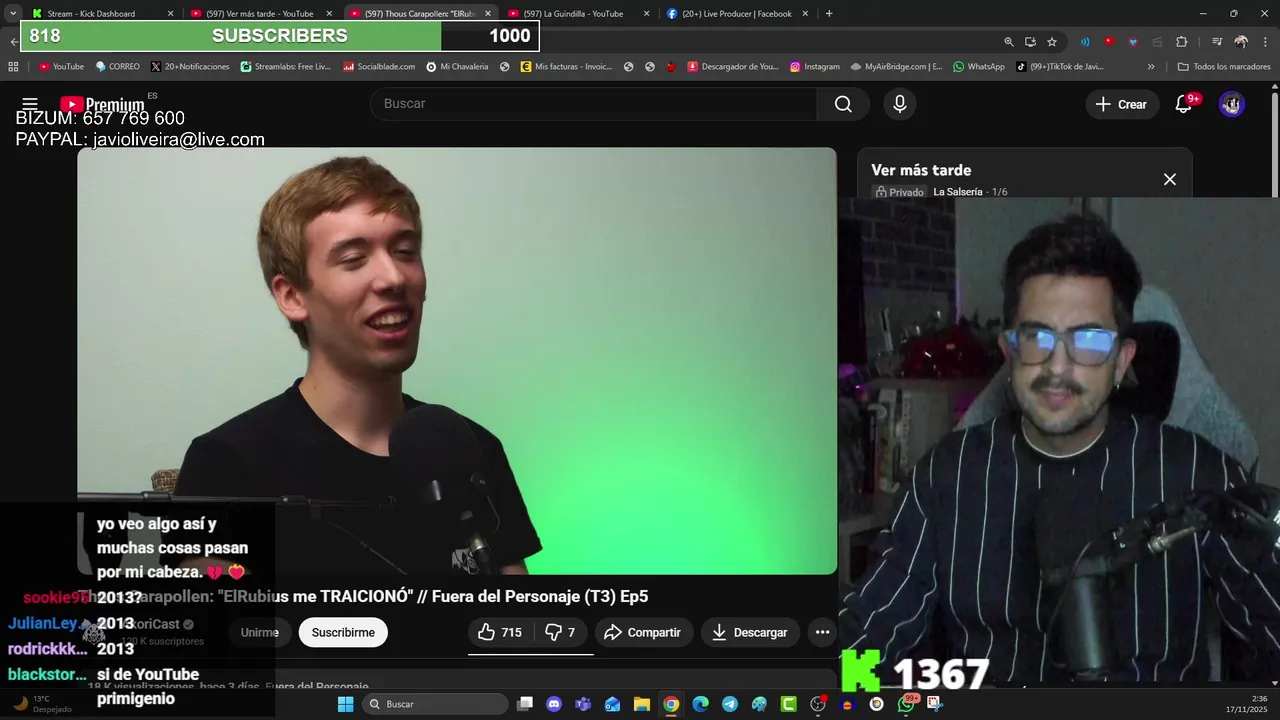Close the Ver más tarde playlist panel

(x=1170, y=179)
